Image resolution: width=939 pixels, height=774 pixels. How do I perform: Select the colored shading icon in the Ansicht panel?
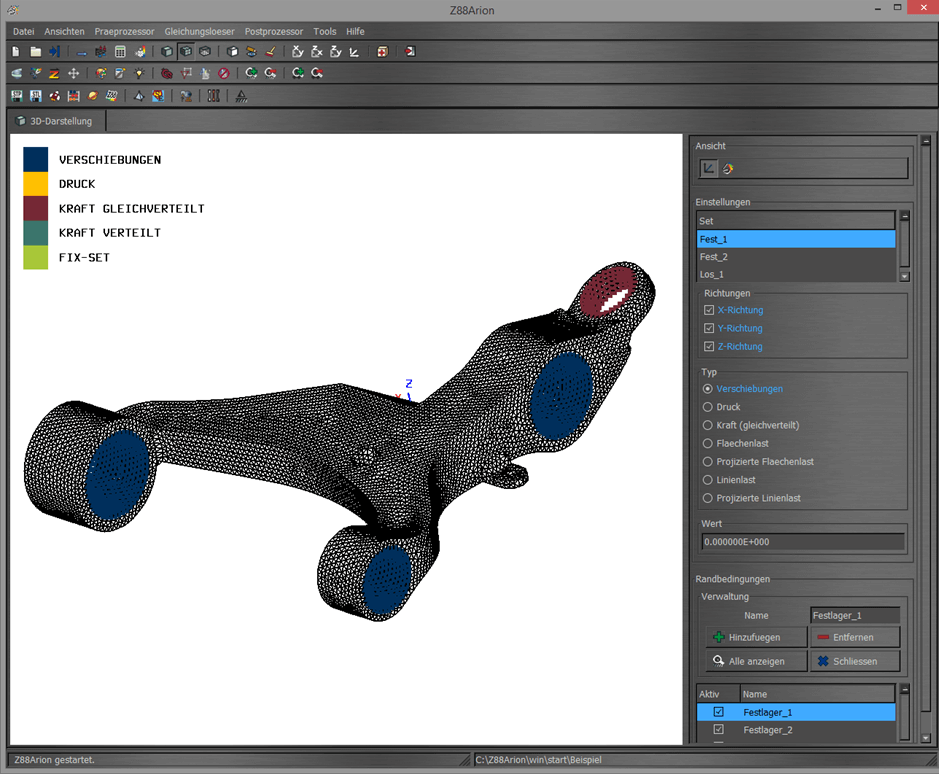coord(728,168)
